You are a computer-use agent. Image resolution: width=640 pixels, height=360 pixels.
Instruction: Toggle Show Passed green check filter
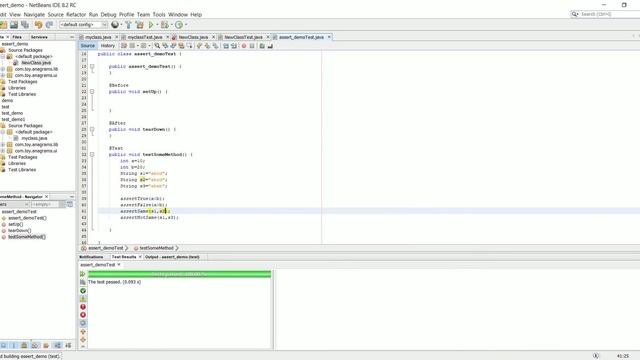point(83,291)
